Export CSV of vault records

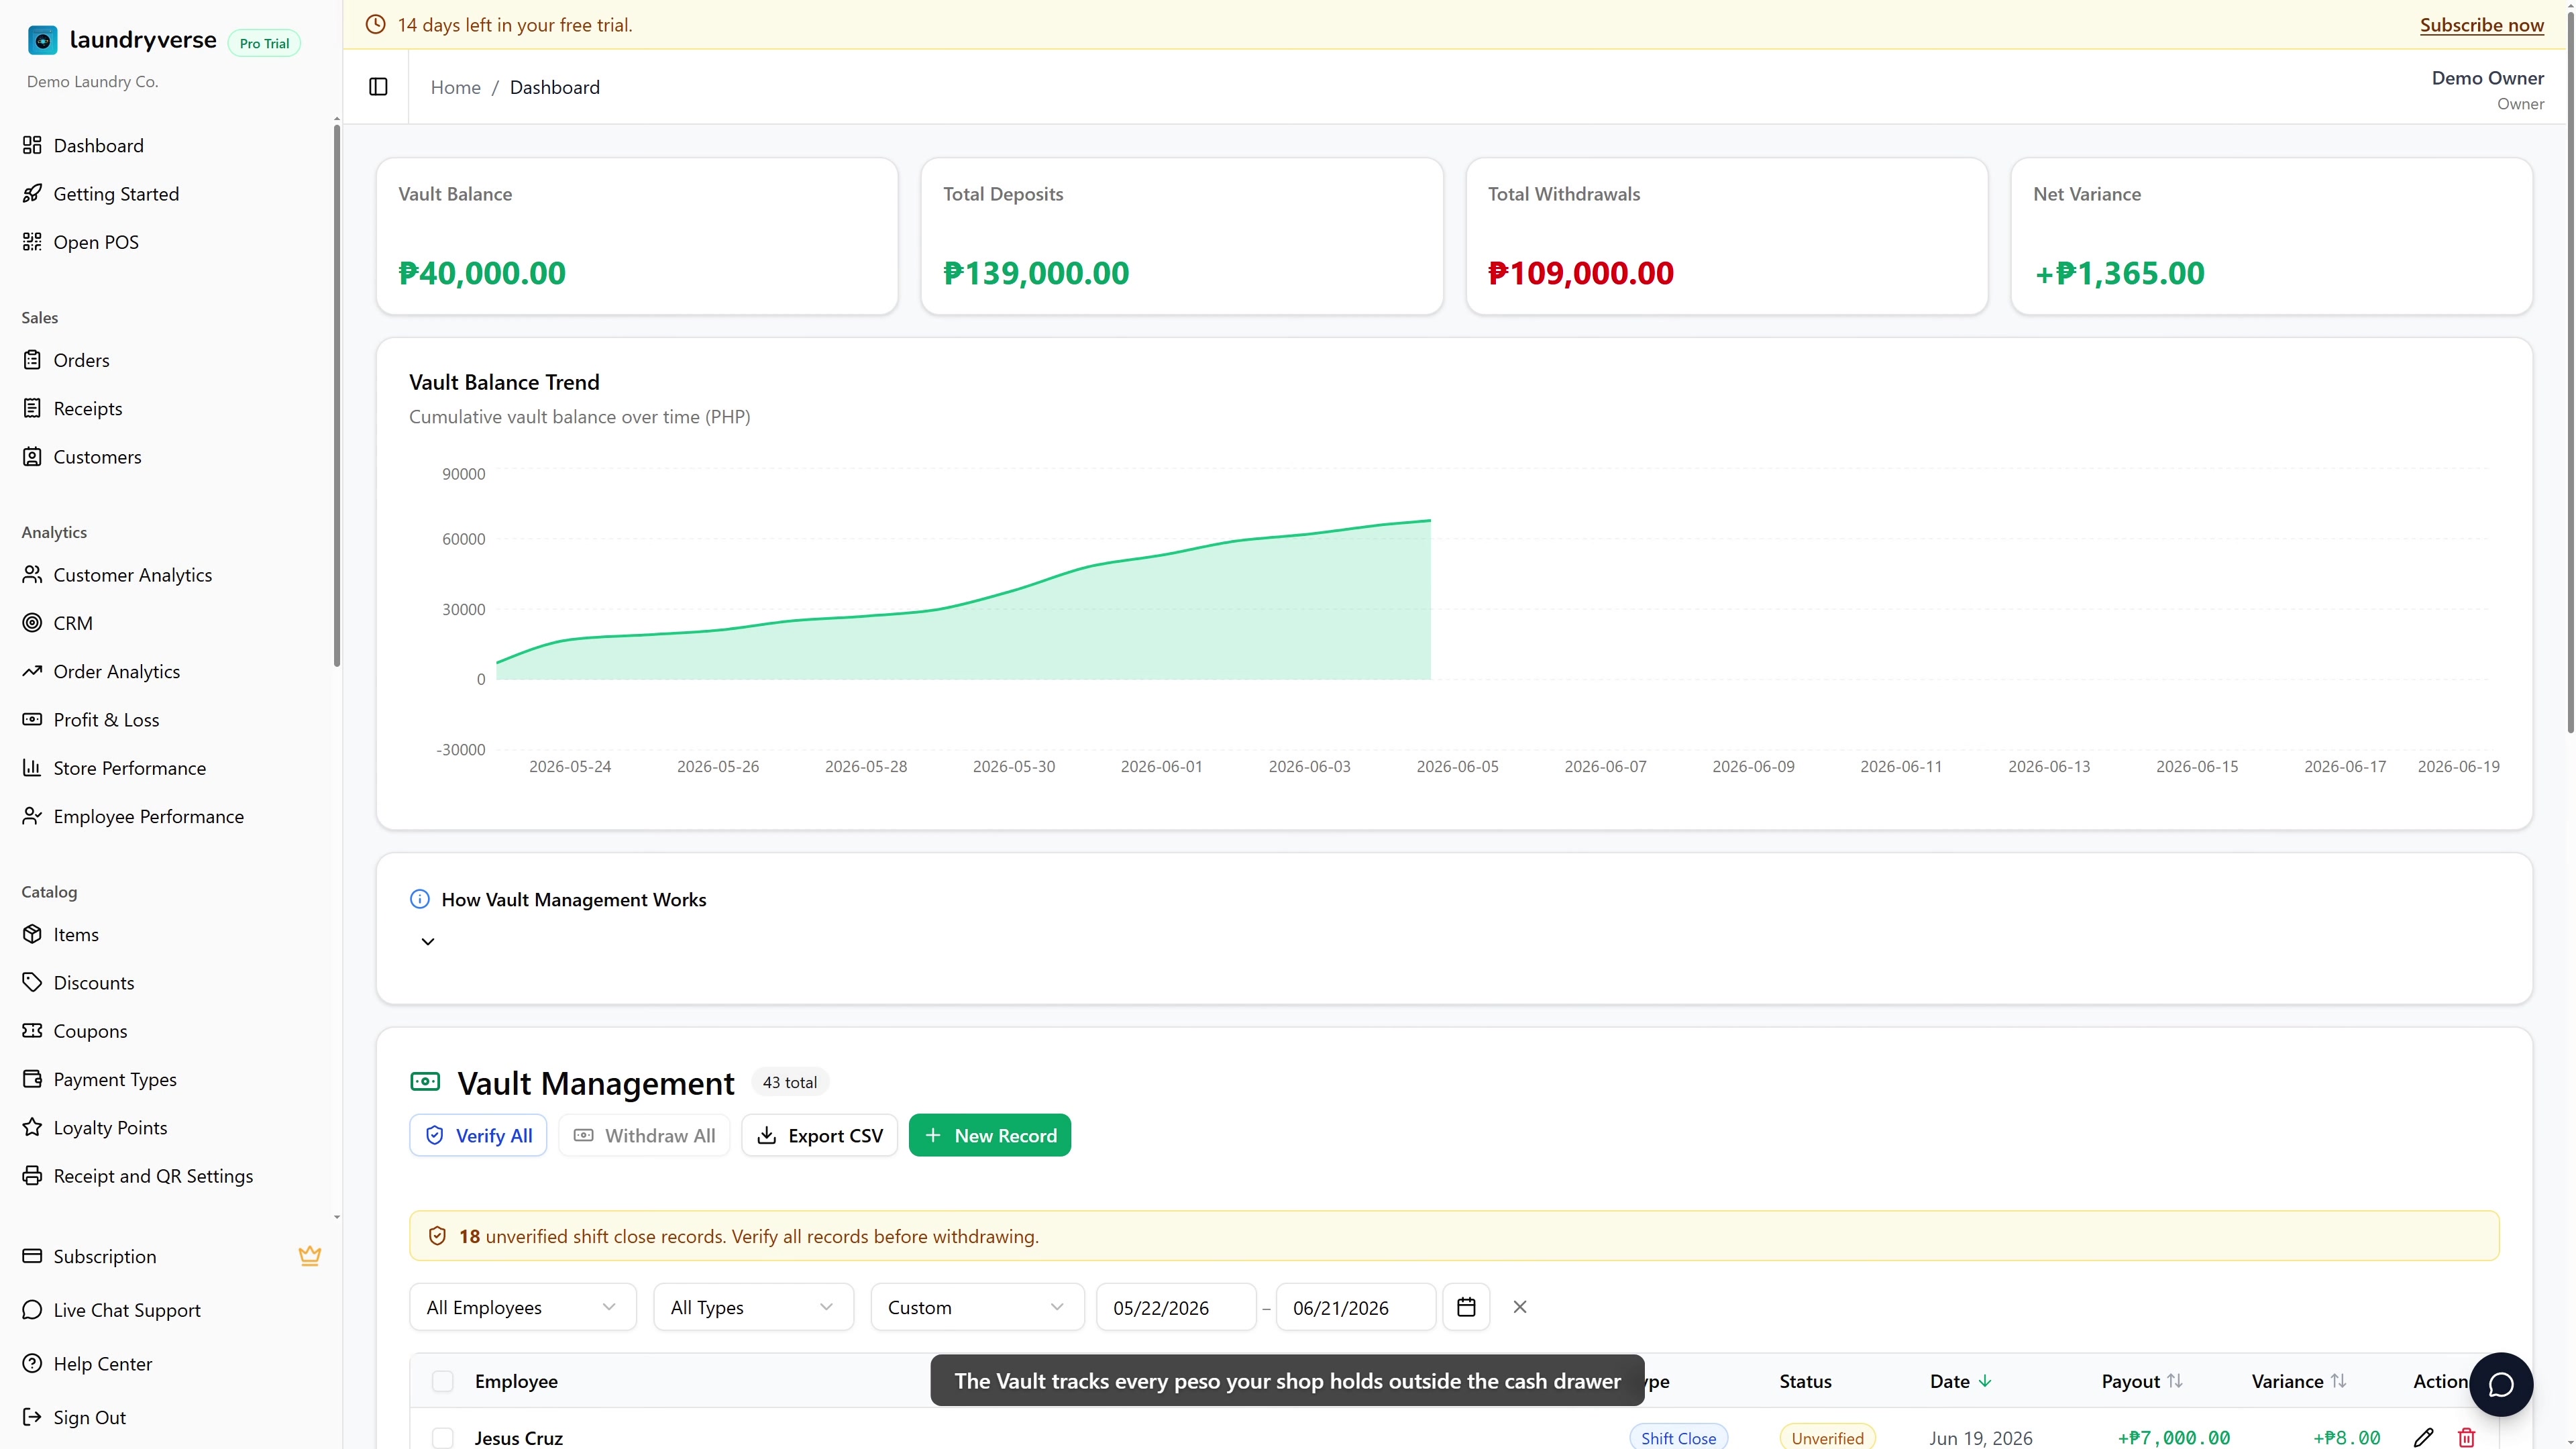pos(820,1135)
